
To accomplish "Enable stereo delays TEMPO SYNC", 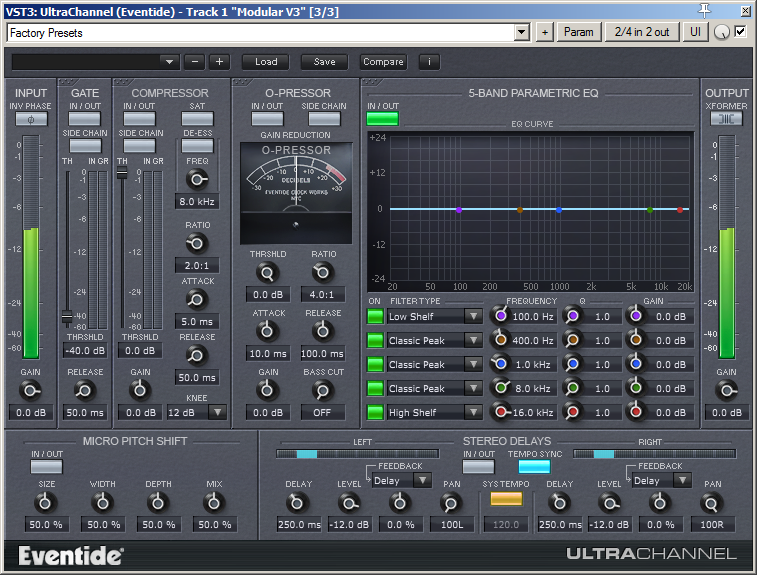I will [533, 467].
